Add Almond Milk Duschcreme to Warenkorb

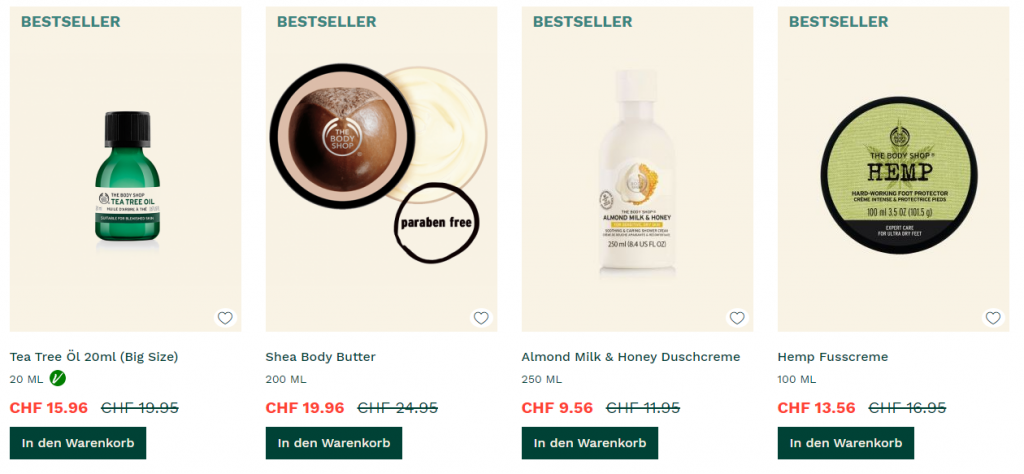click(590, 443)
